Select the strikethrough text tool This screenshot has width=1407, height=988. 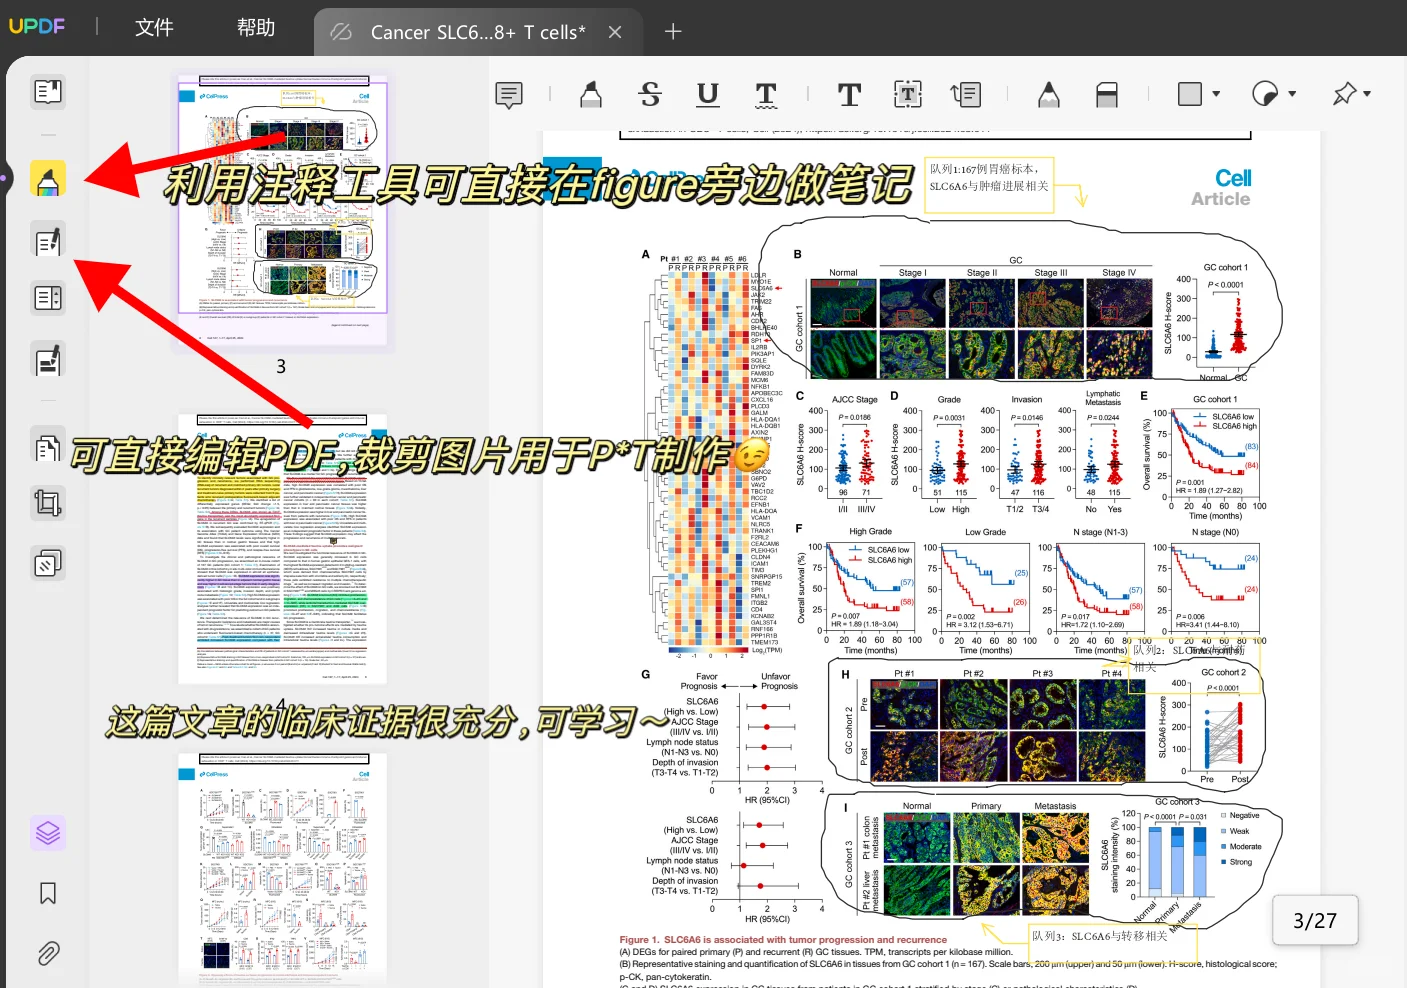point(650,95)
